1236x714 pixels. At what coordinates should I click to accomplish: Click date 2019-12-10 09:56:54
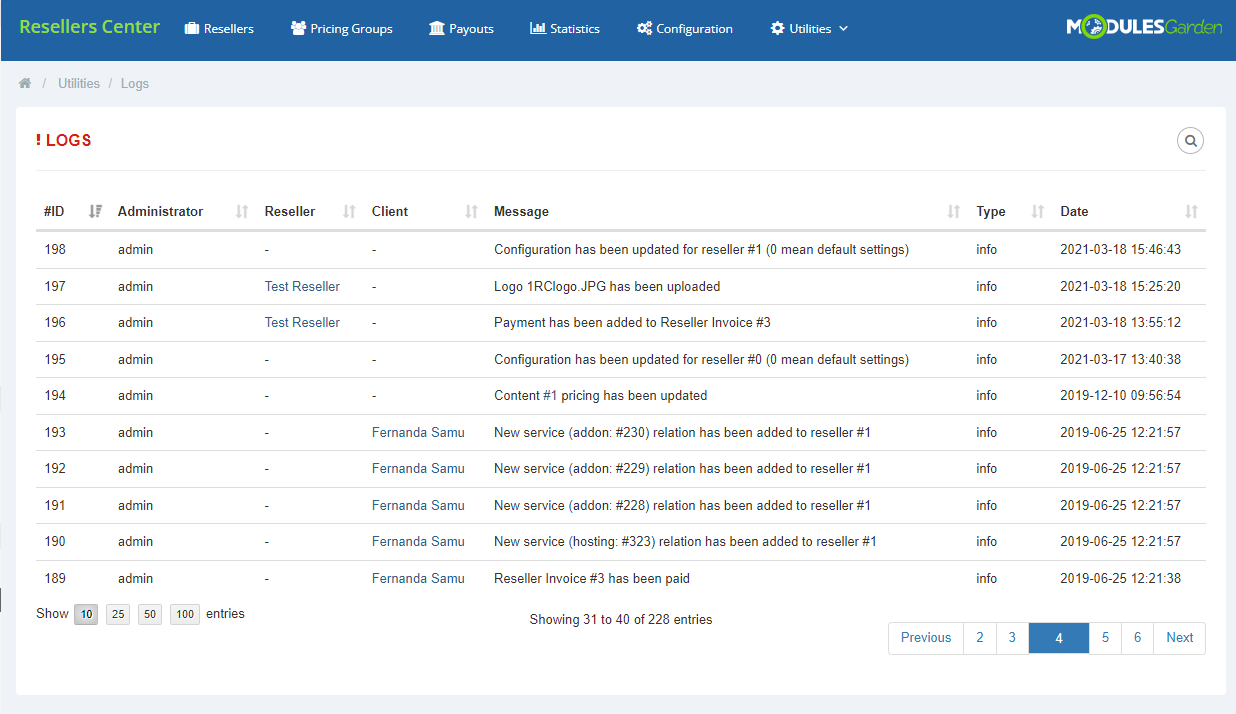pos(1120,395)
